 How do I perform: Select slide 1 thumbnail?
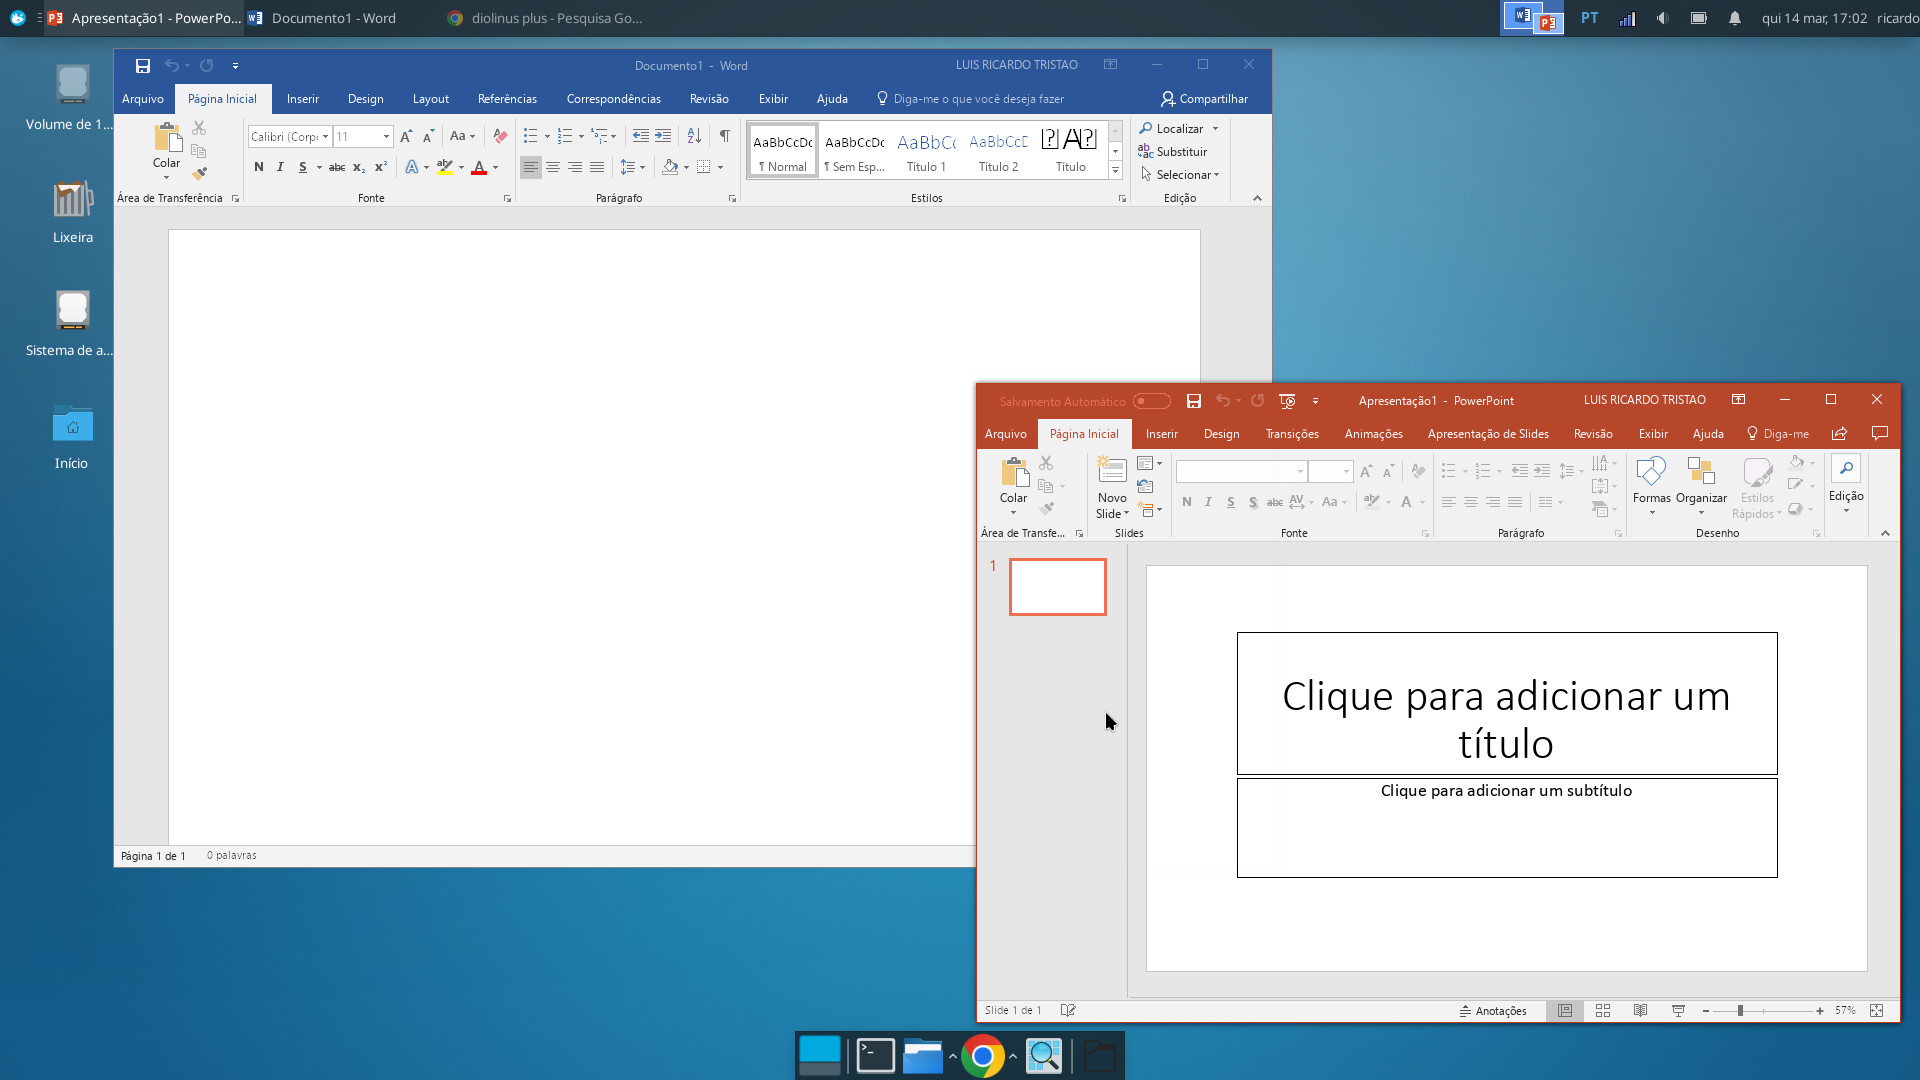1057,587
